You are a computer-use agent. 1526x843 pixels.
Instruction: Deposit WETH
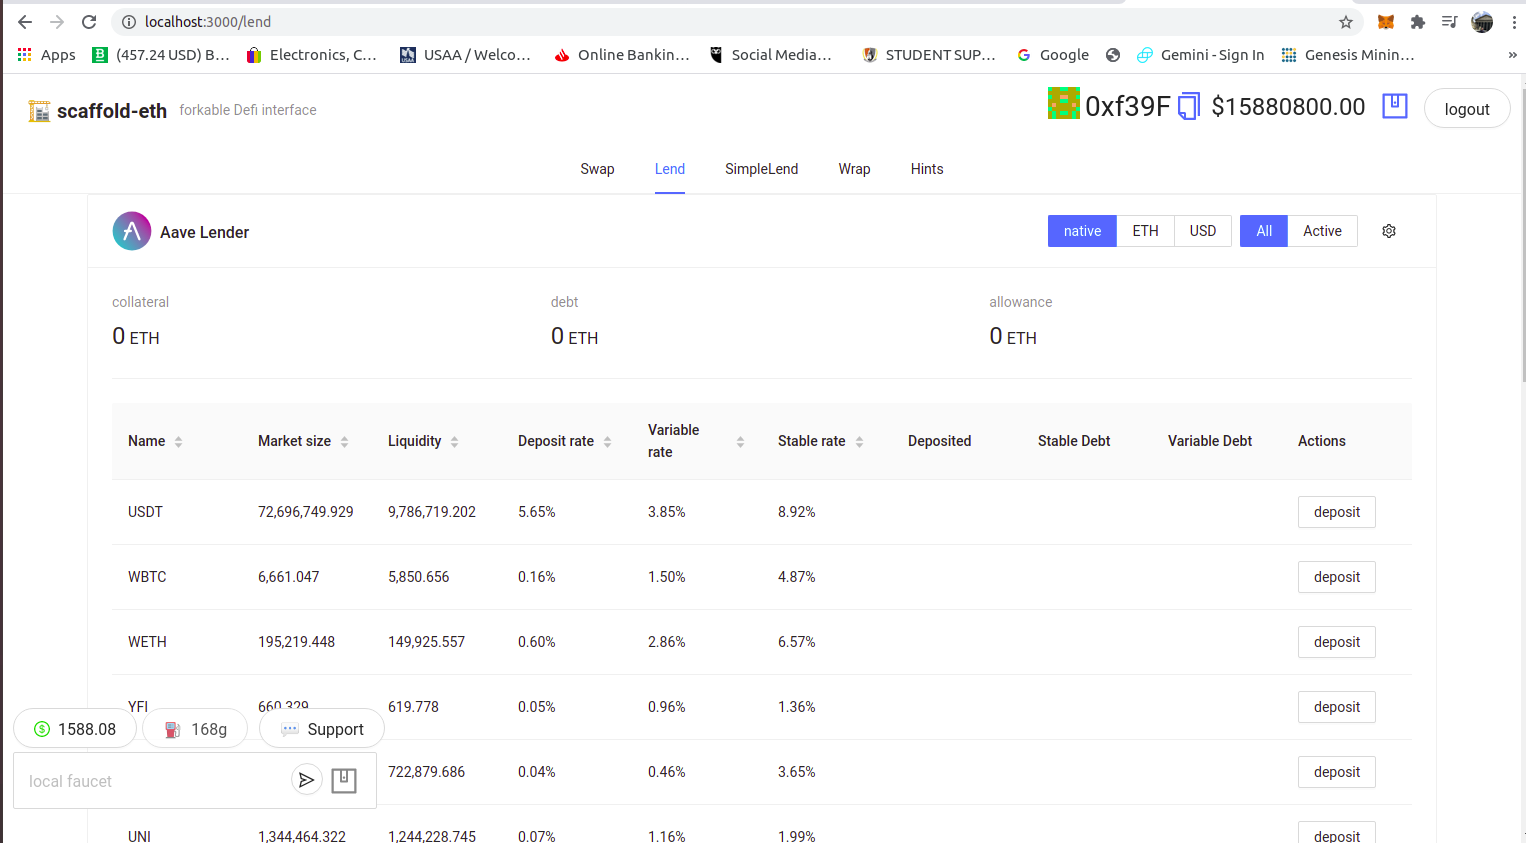pos(1337,642)
